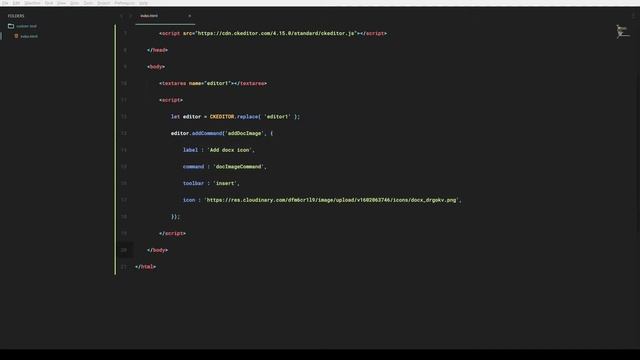Click the next tab arrow
Screen dimensions: 640x360
(x=130, y=16)
